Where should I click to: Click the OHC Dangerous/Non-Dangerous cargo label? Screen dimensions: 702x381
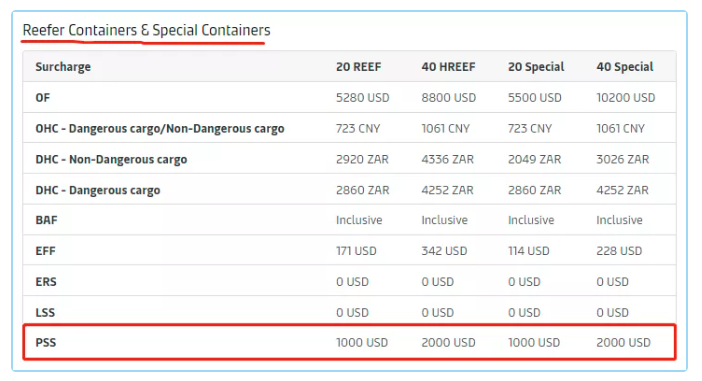(x=160, y=128)
